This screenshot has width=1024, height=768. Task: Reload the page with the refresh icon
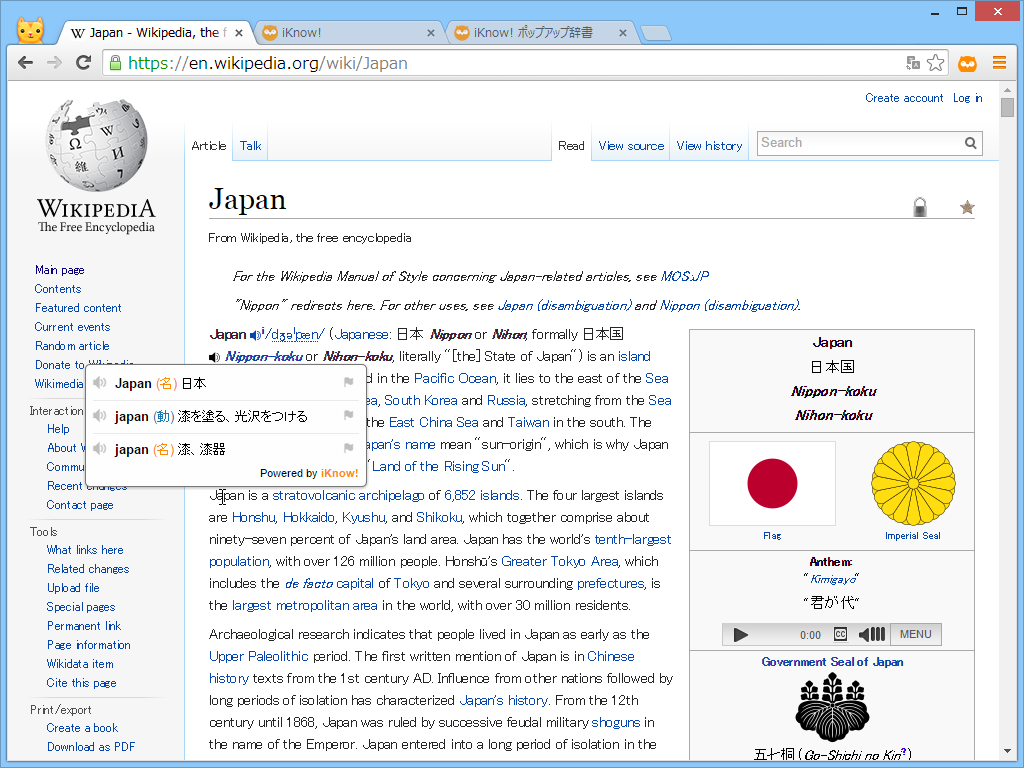(84, 63)
